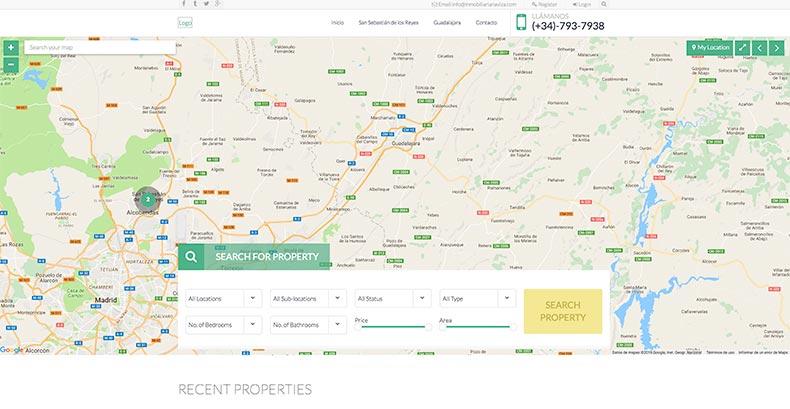Toggle fullscreen map view

point(743,48)
